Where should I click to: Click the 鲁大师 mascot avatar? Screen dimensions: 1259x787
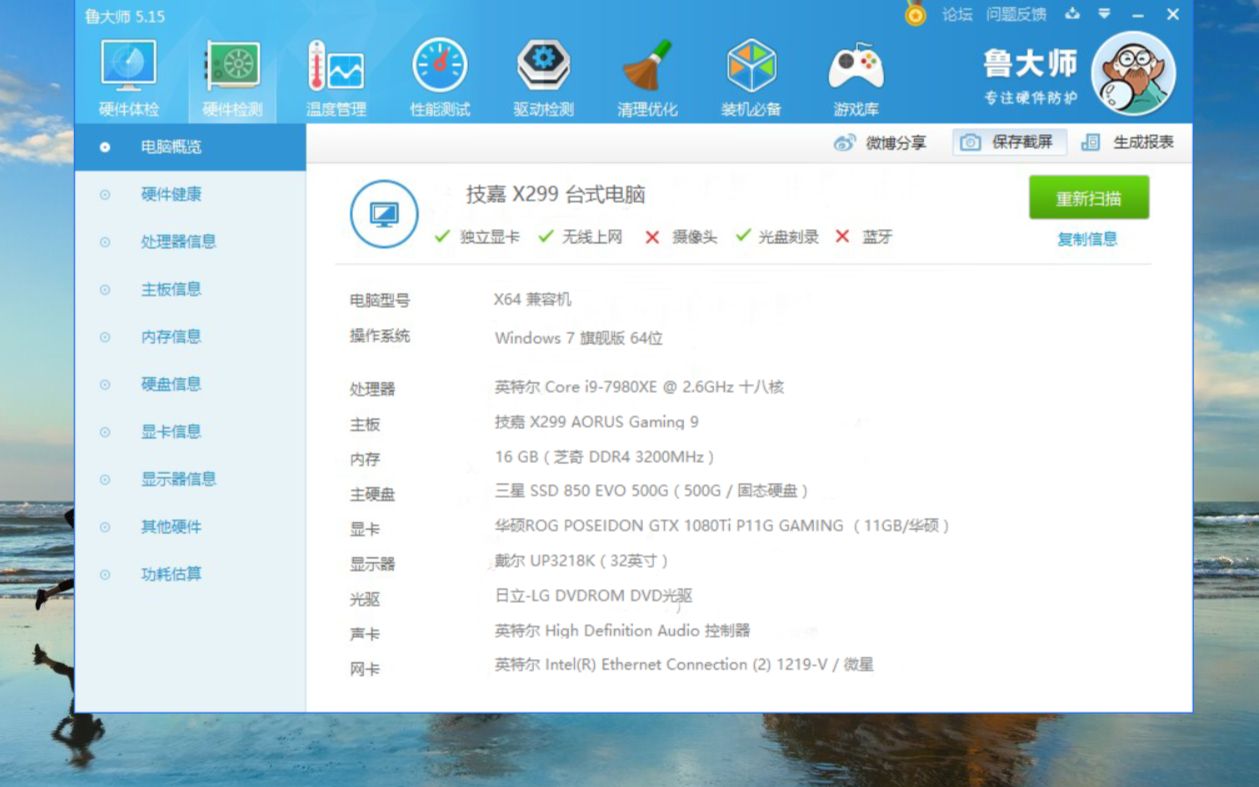1133,73
